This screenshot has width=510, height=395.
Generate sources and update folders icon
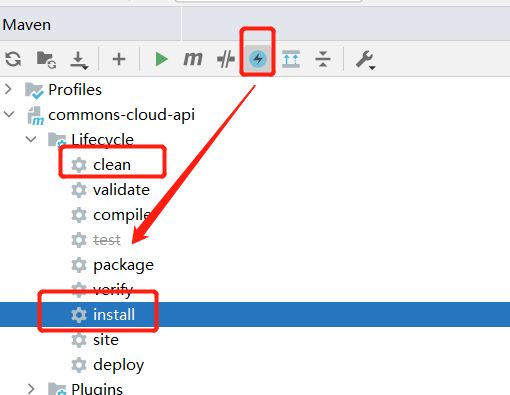pos(46,60)
